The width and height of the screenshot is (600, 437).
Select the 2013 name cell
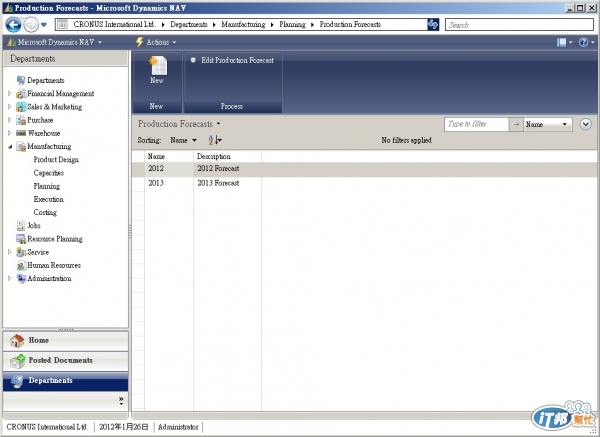[169, 183]
